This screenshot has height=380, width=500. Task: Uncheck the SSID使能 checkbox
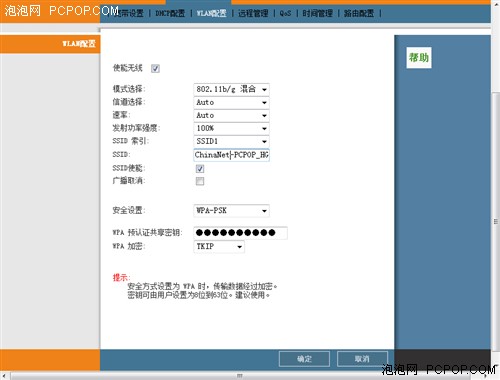(200, 169)
